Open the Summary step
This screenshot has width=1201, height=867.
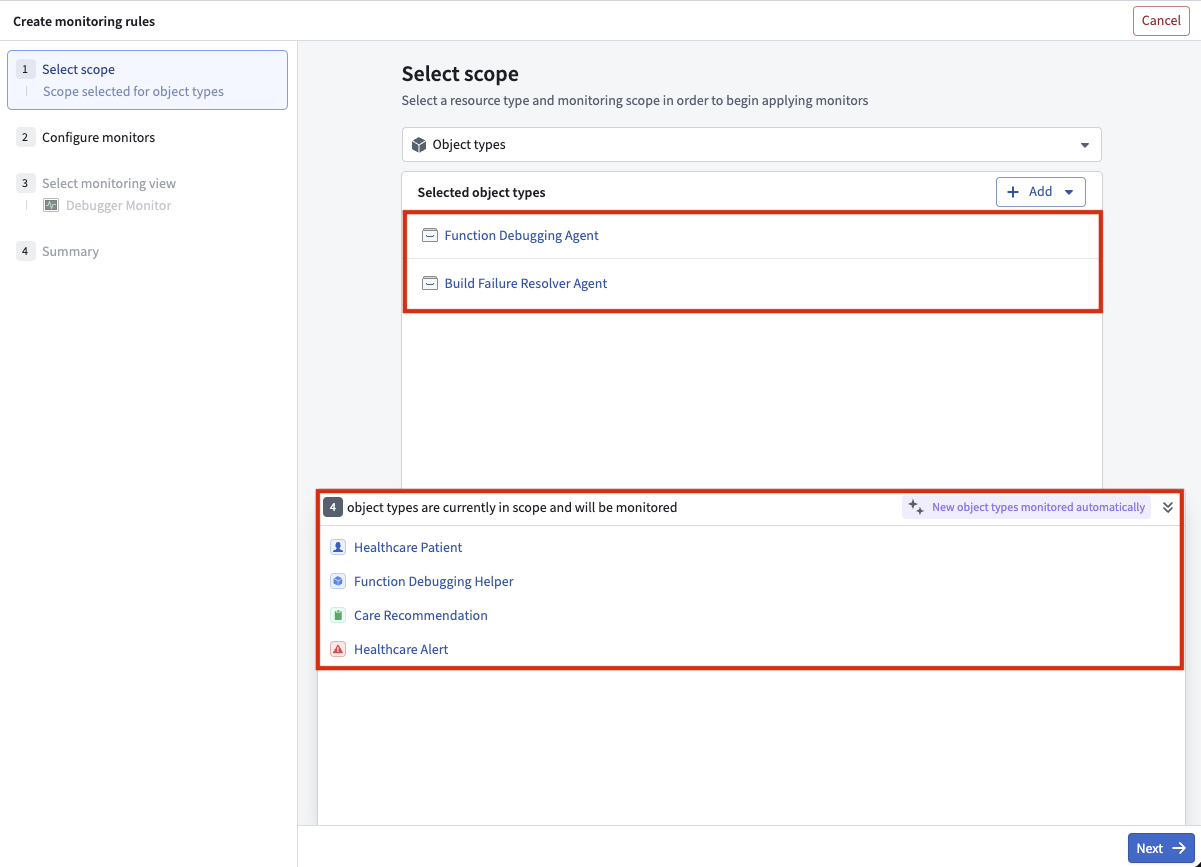(x=70, y=252)
